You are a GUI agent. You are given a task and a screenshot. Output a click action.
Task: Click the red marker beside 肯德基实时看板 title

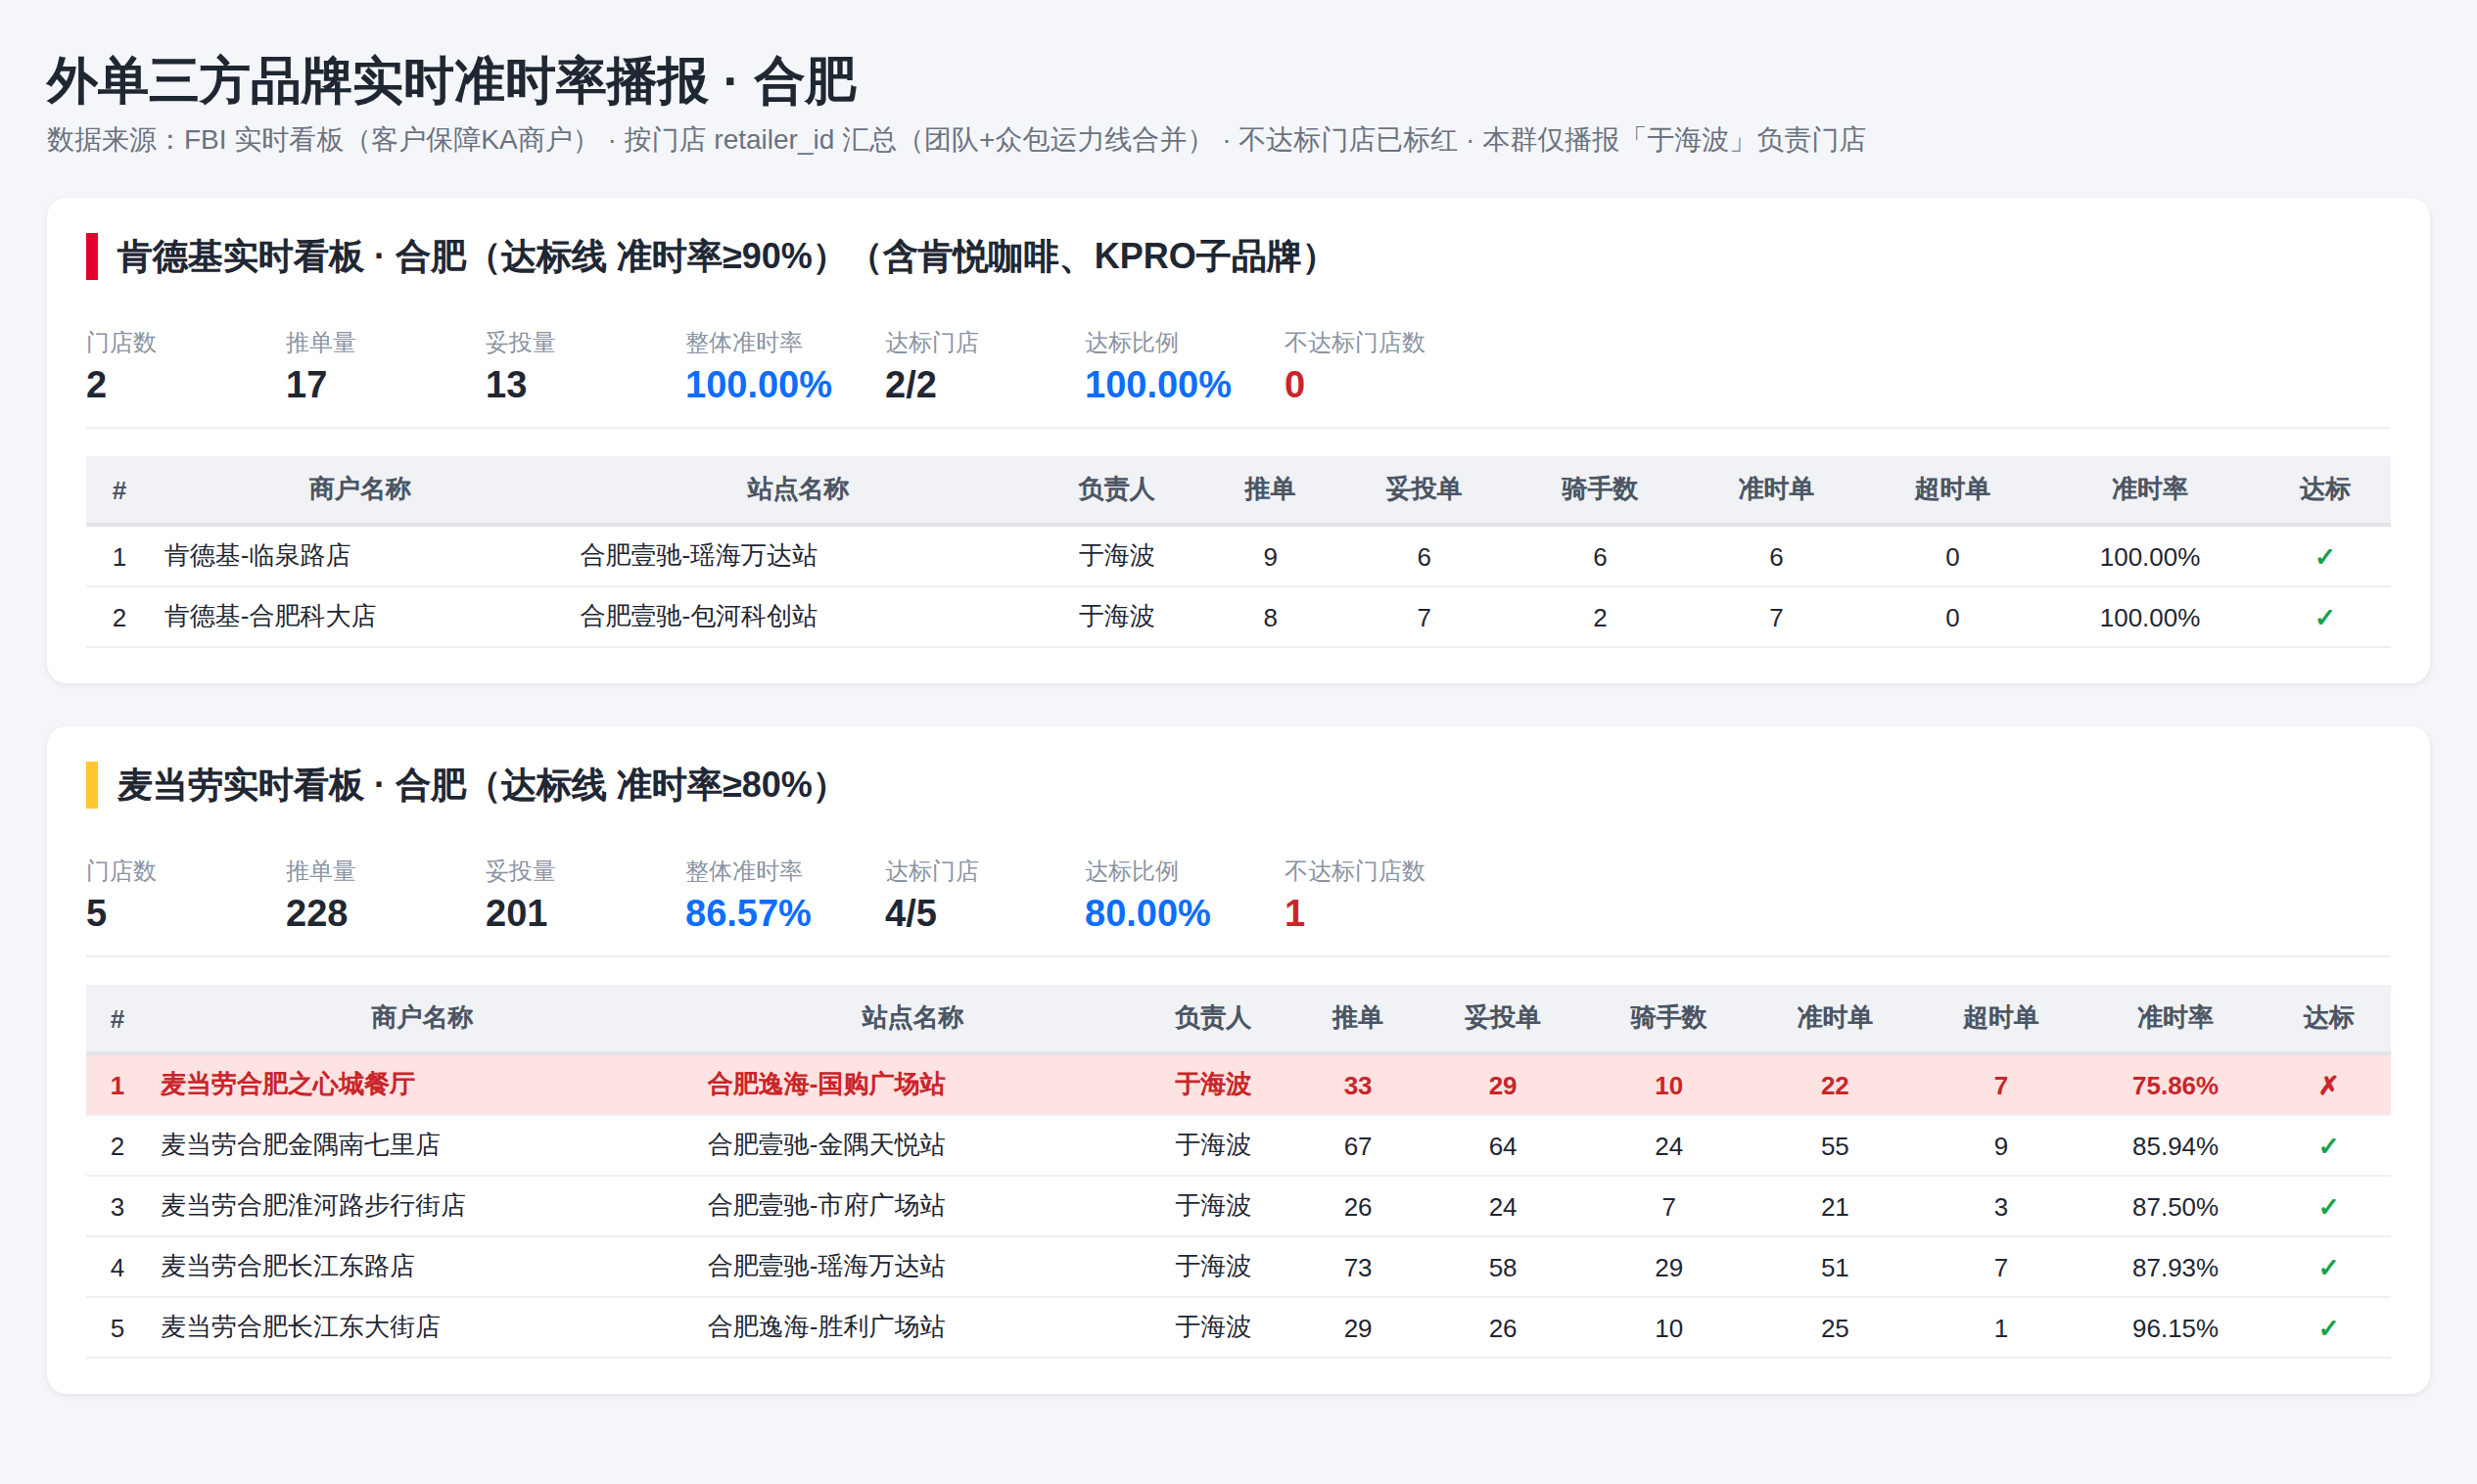[x=92, y=256]
